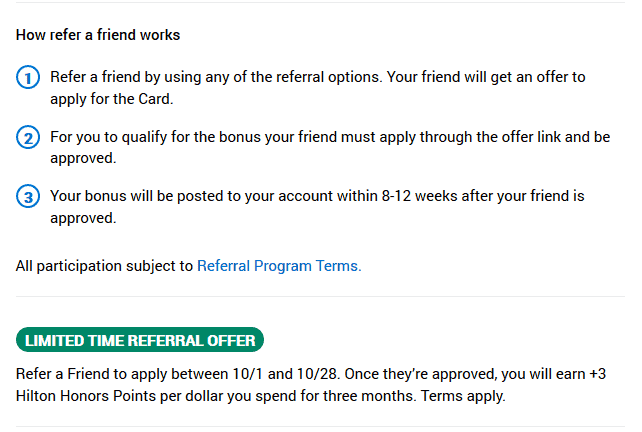Click the step 3 circled number icon
This screenshot has width=642, height=432.
pos(28,196)
